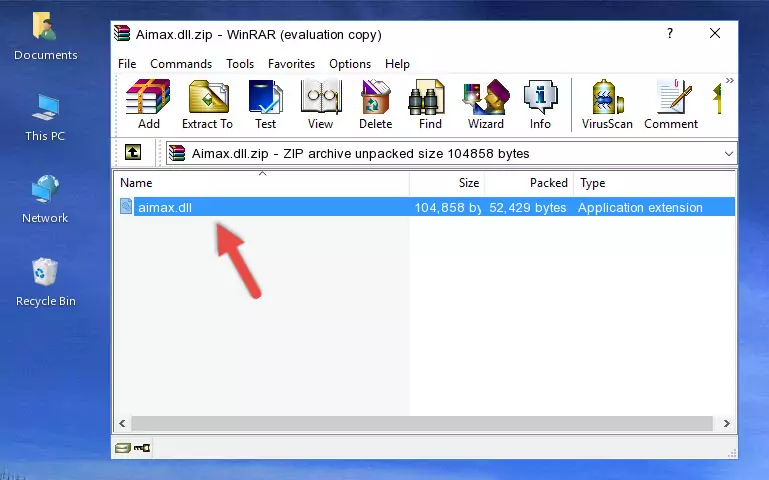Viewport: 769px width, 480px height.
Task: Open the Help menu
Action: [397, 64]
